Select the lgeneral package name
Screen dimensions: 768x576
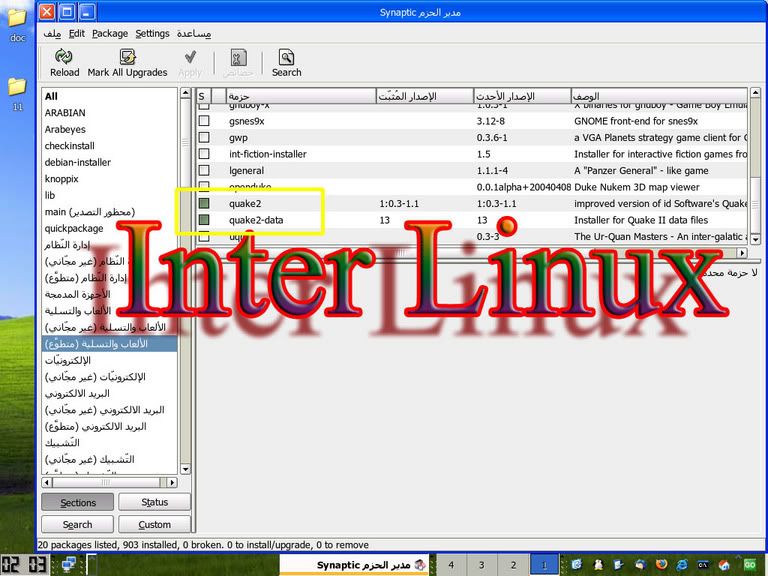point(246,170)
